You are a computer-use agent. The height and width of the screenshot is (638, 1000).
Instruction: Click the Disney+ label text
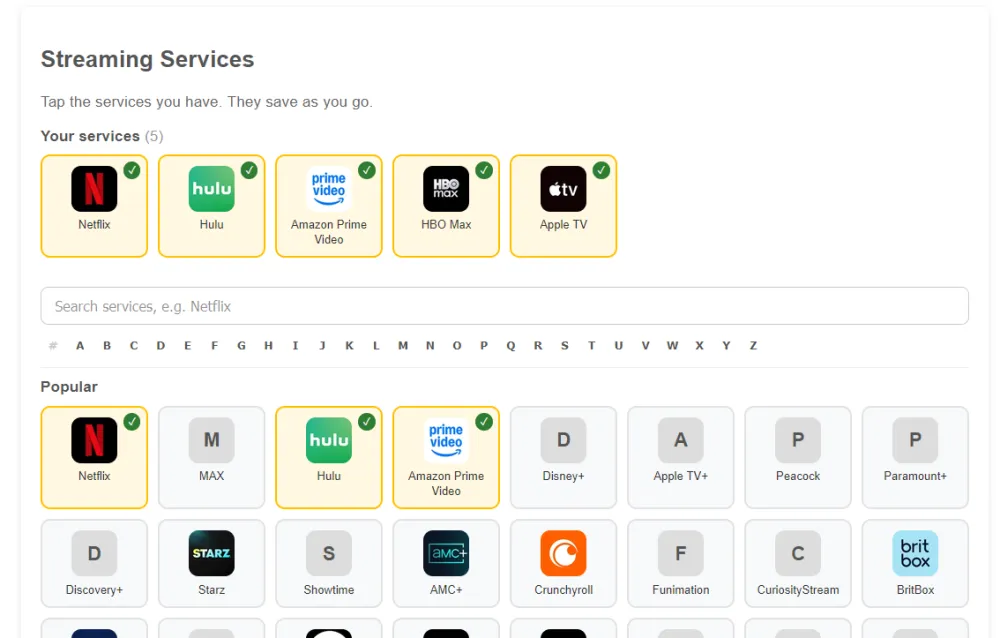pos(564,476)
